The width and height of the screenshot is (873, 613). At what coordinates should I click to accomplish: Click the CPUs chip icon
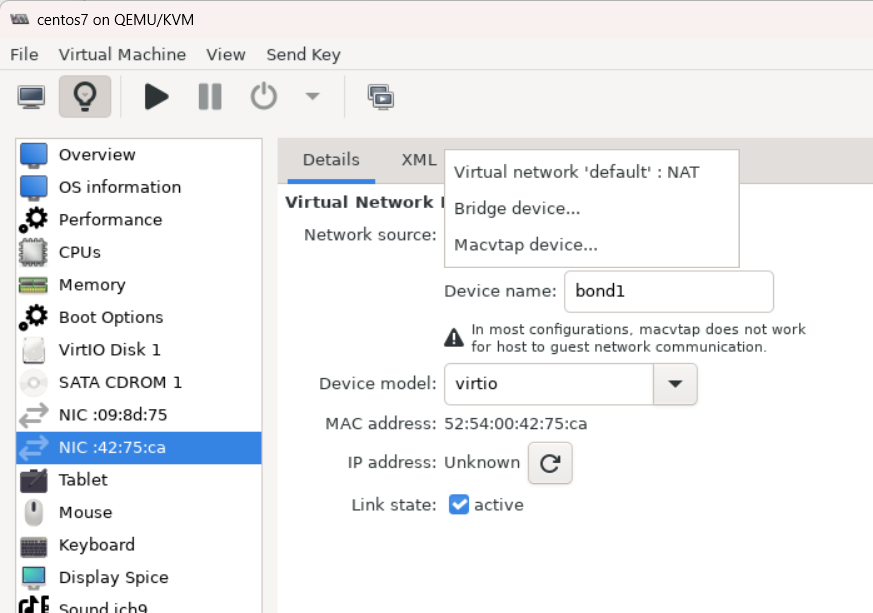33,252
